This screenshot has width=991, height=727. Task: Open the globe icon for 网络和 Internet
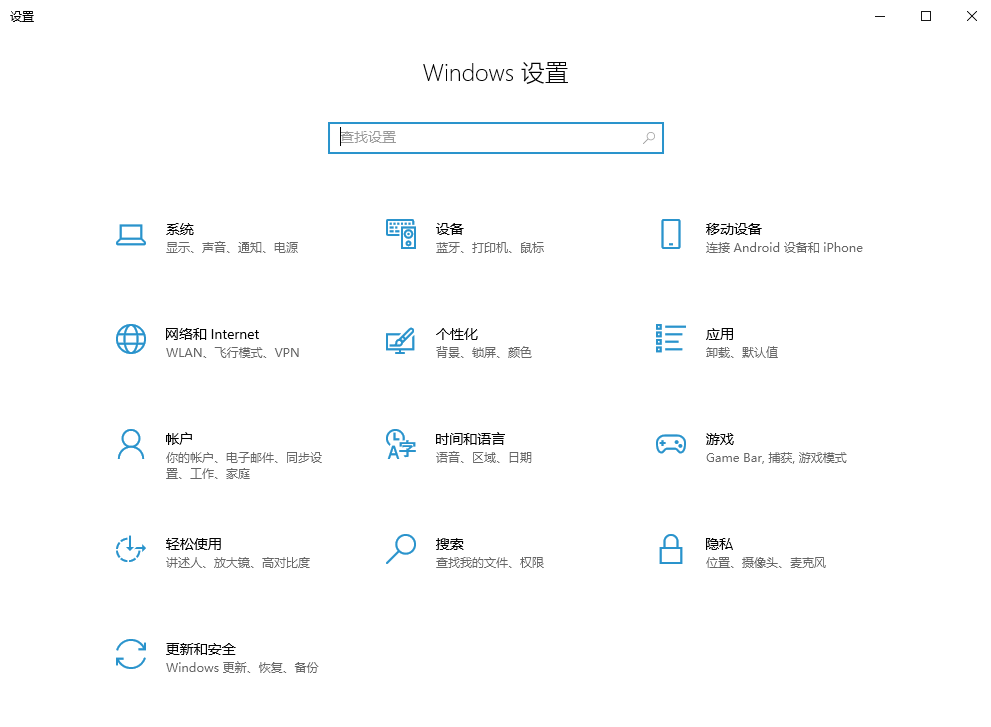point(131,339)
